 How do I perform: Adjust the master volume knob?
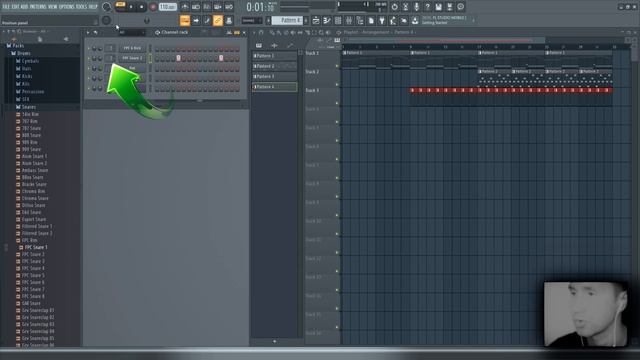[x=106, y=7]
